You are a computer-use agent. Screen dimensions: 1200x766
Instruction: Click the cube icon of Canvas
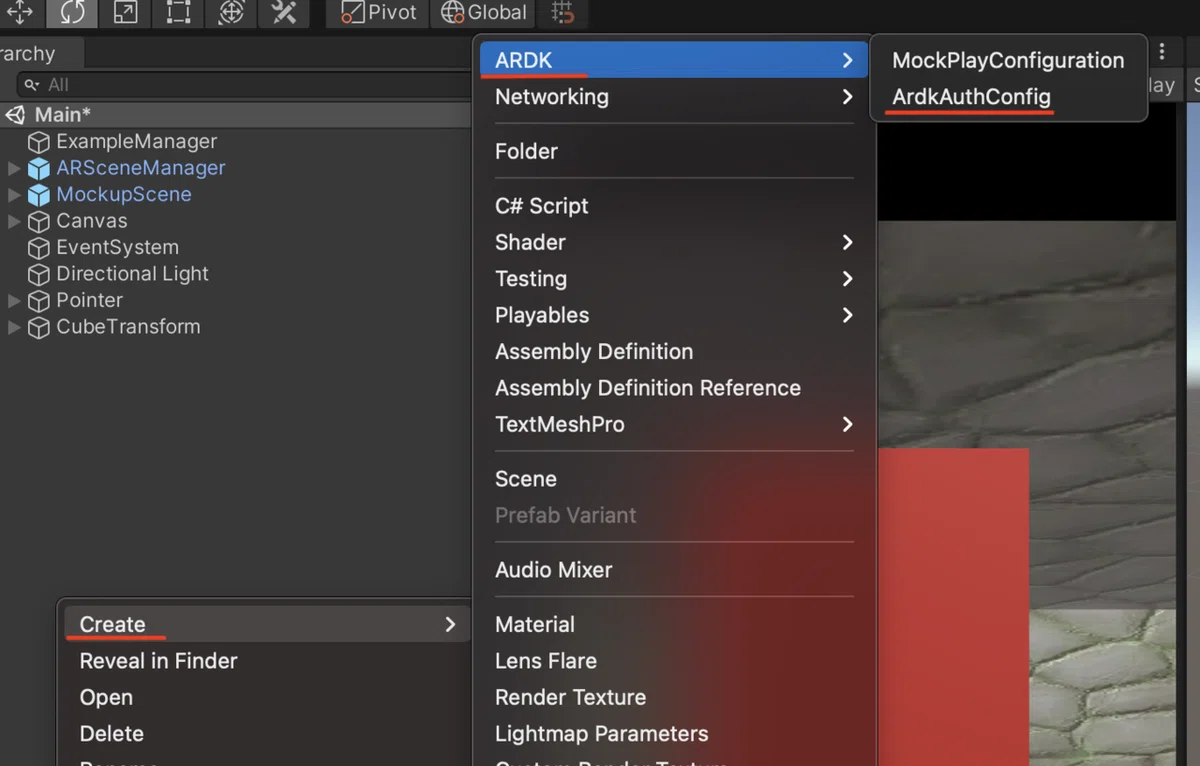(x=39, y=221)
